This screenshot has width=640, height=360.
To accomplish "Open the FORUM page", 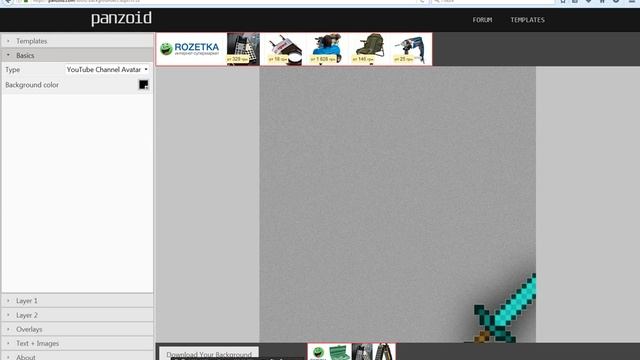I will point(482,20).
